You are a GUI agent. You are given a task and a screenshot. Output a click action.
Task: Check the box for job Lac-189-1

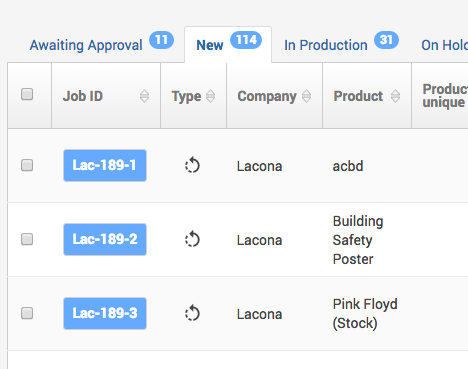[x=27, y=165]
